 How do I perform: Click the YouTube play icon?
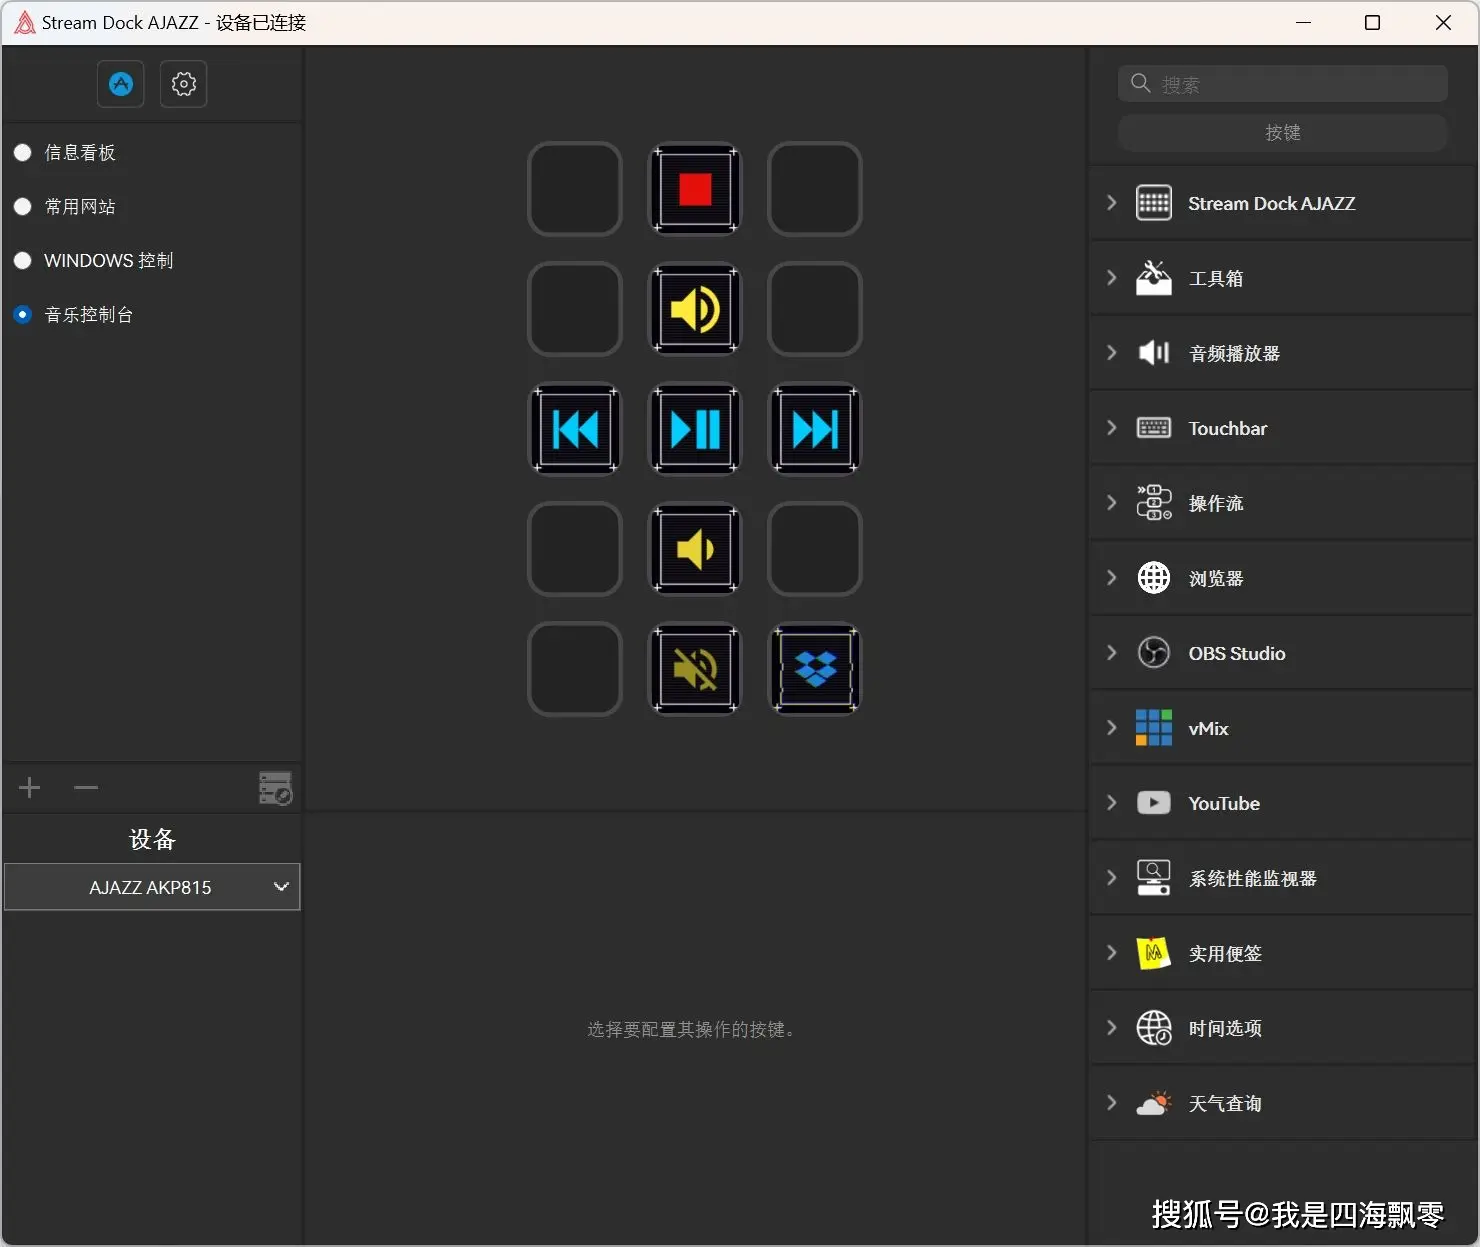pos(1154,803)
